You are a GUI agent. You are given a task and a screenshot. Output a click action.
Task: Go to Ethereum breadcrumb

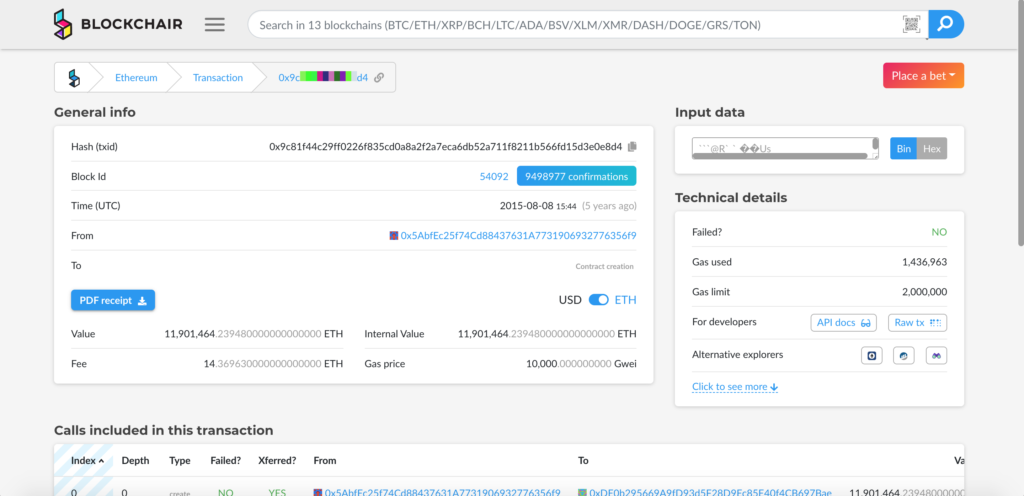[x=136, y=78]
